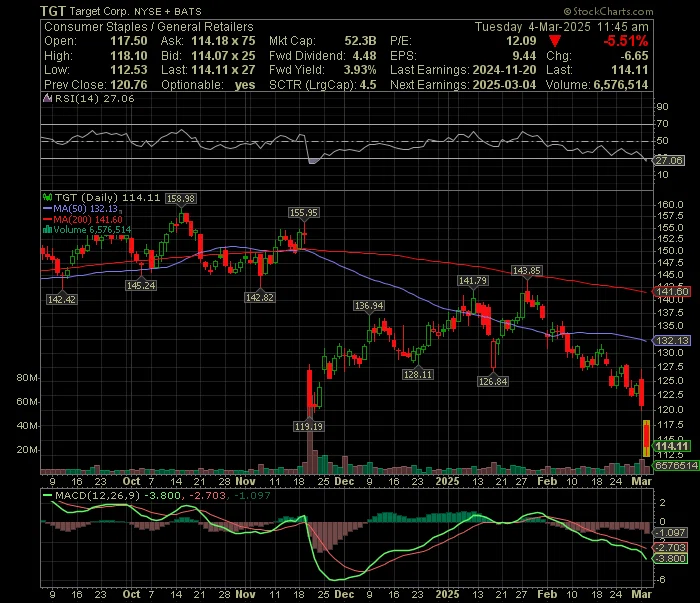This screenshot has height=603, width=700.
Task: Click the MA(200) red legend line
Action: coord(47,220)
